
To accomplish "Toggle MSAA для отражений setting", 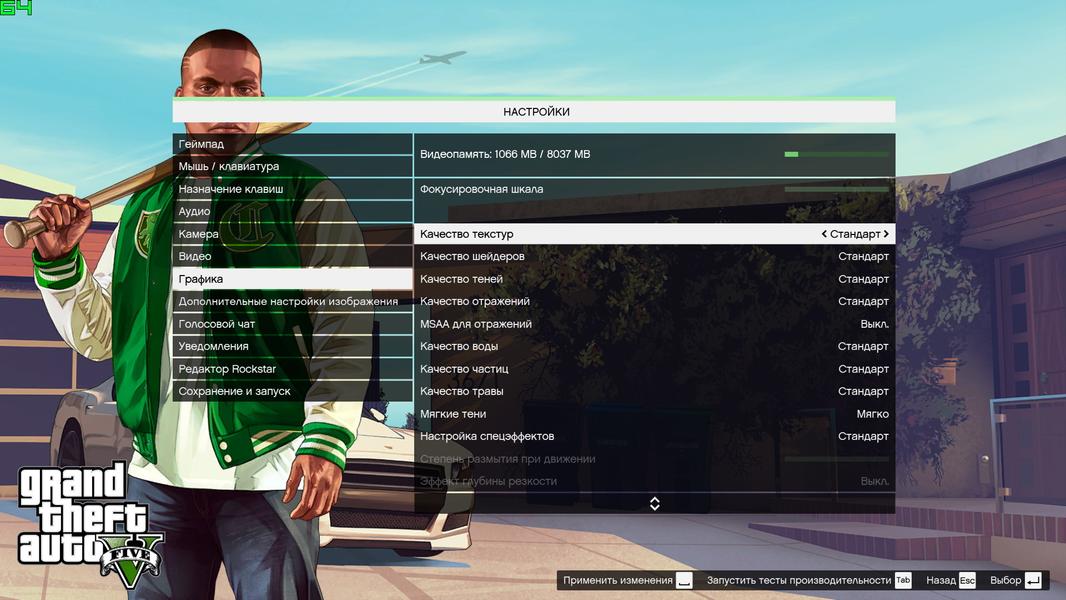I will [x=654, y=324].
